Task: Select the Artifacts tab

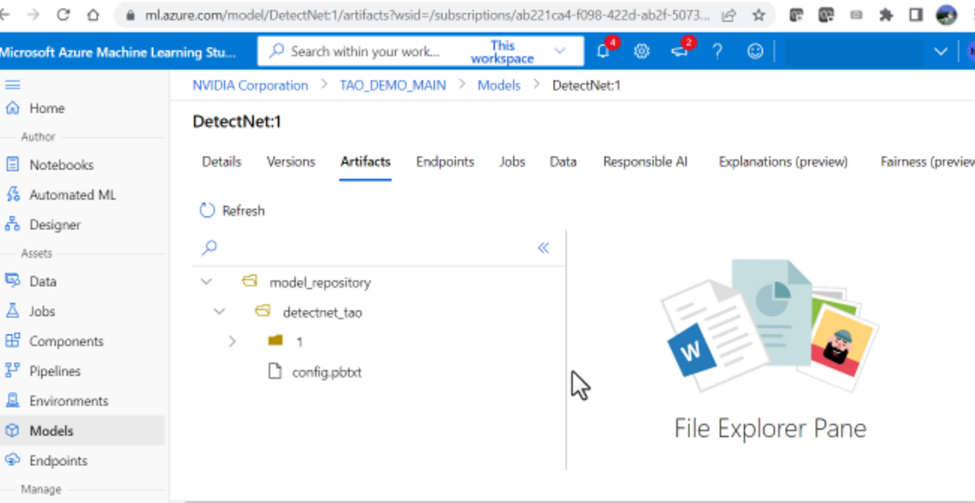Action: 366,162
